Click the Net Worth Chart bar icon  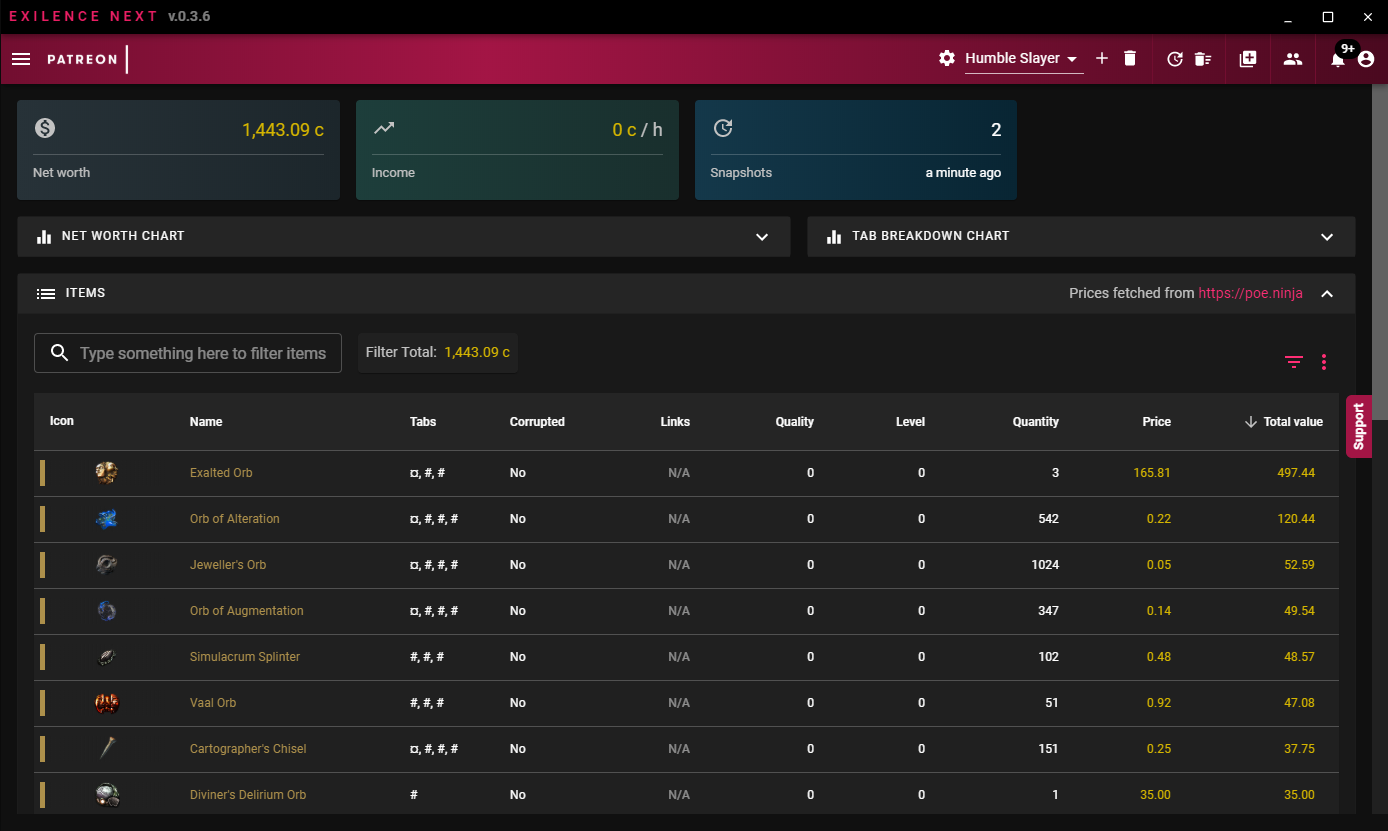coord(44,237)
